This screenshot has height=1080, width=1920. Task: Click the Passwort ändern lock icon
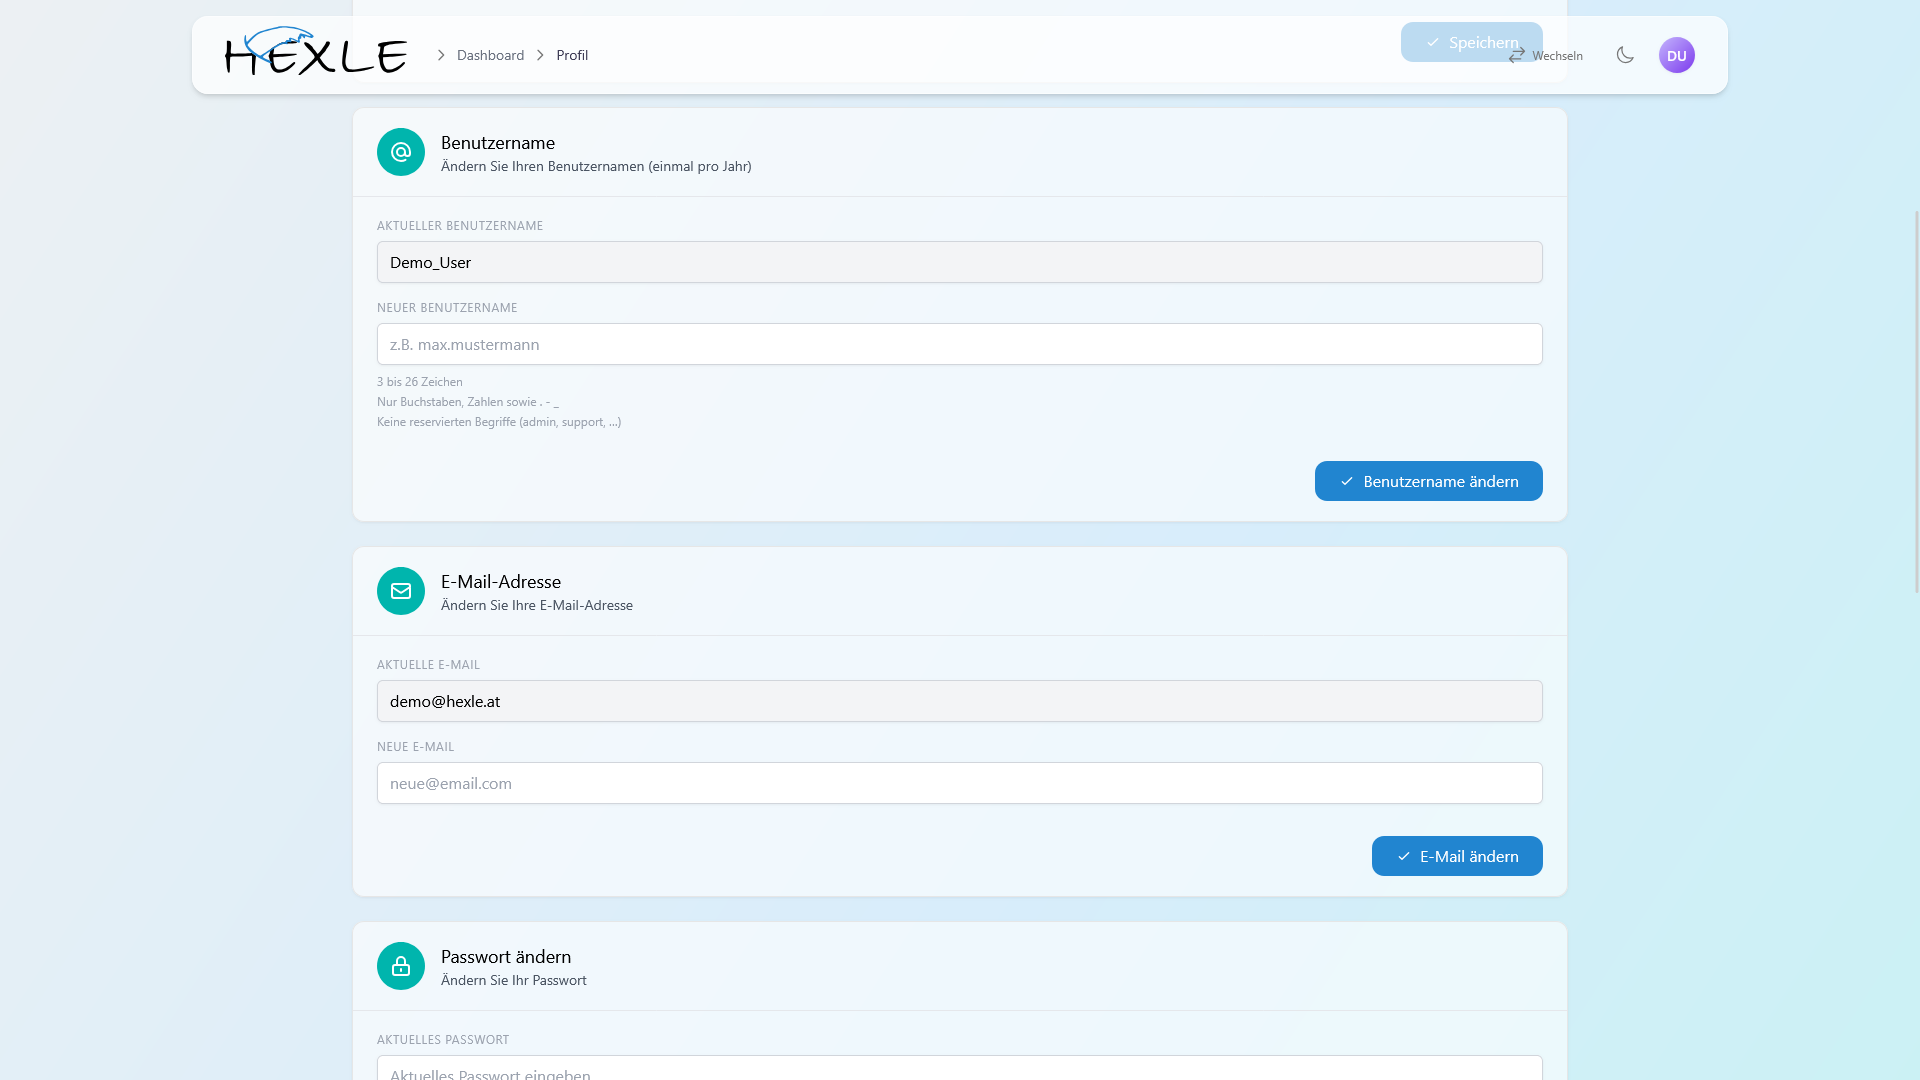401,966
